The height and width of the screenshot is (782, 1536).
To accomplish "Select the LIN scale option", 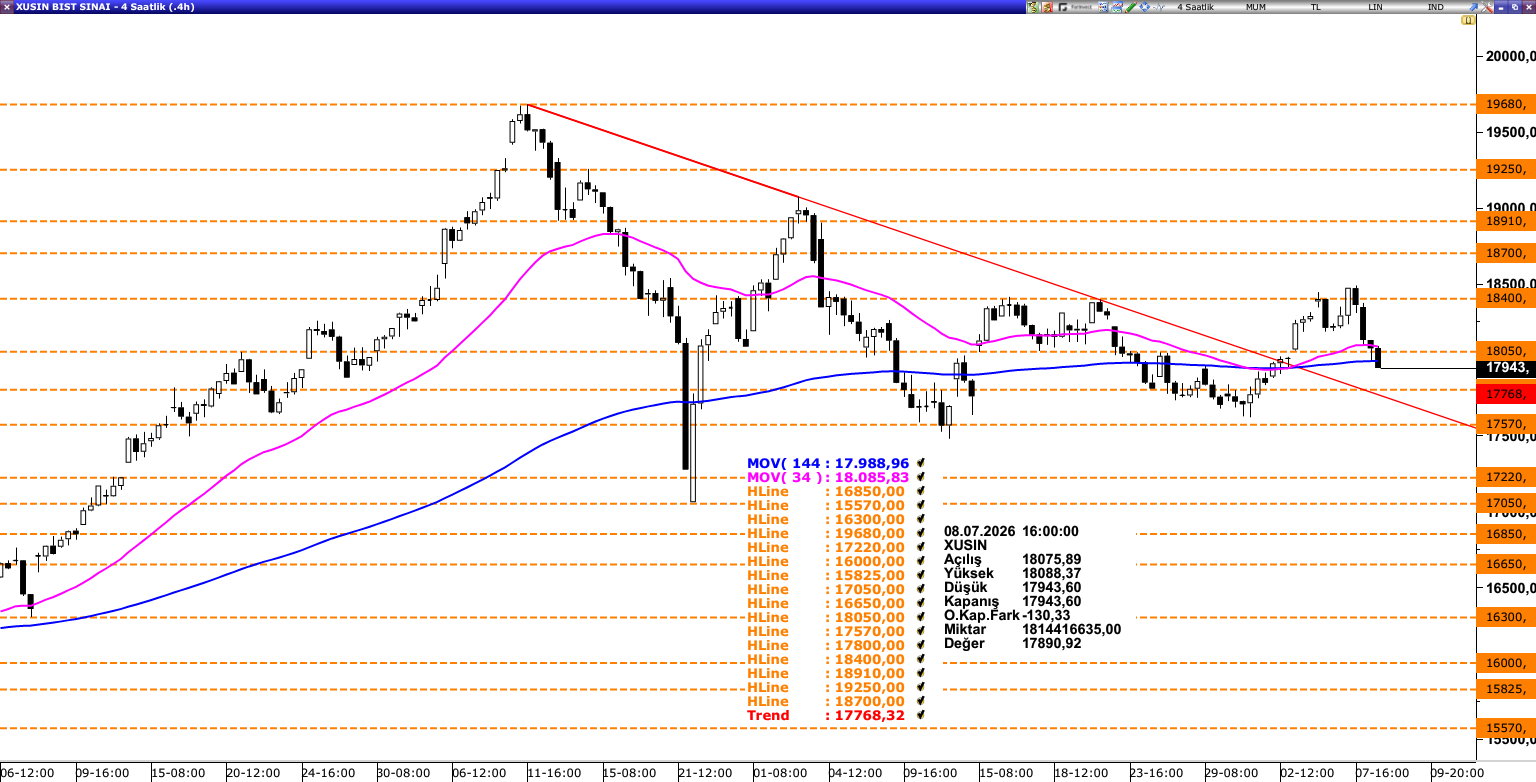I will 1375,7.
